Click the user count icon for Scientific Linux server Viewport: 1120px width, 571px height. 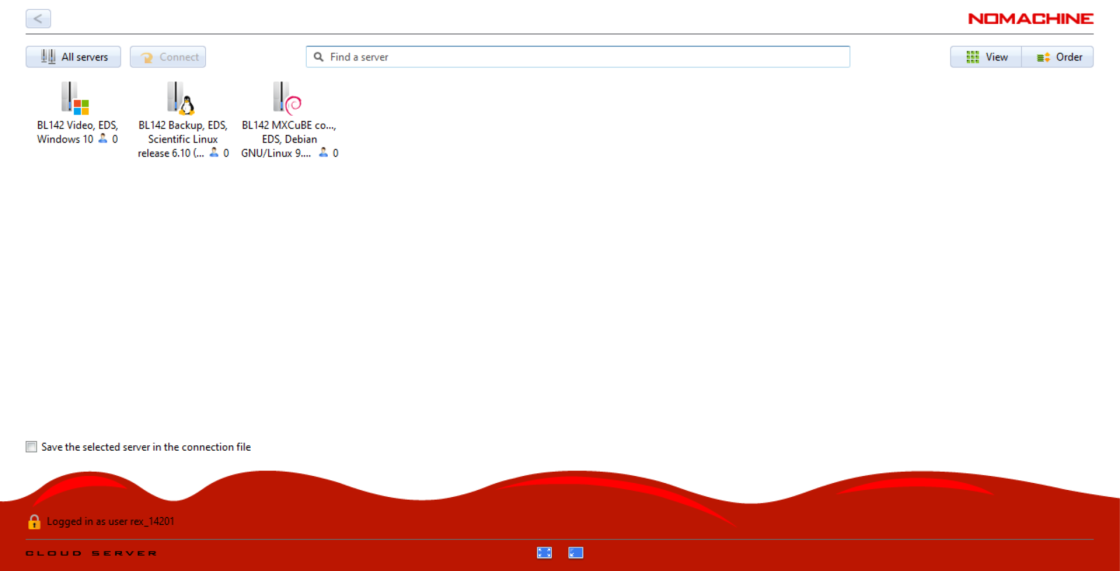[x=214, y=152]
